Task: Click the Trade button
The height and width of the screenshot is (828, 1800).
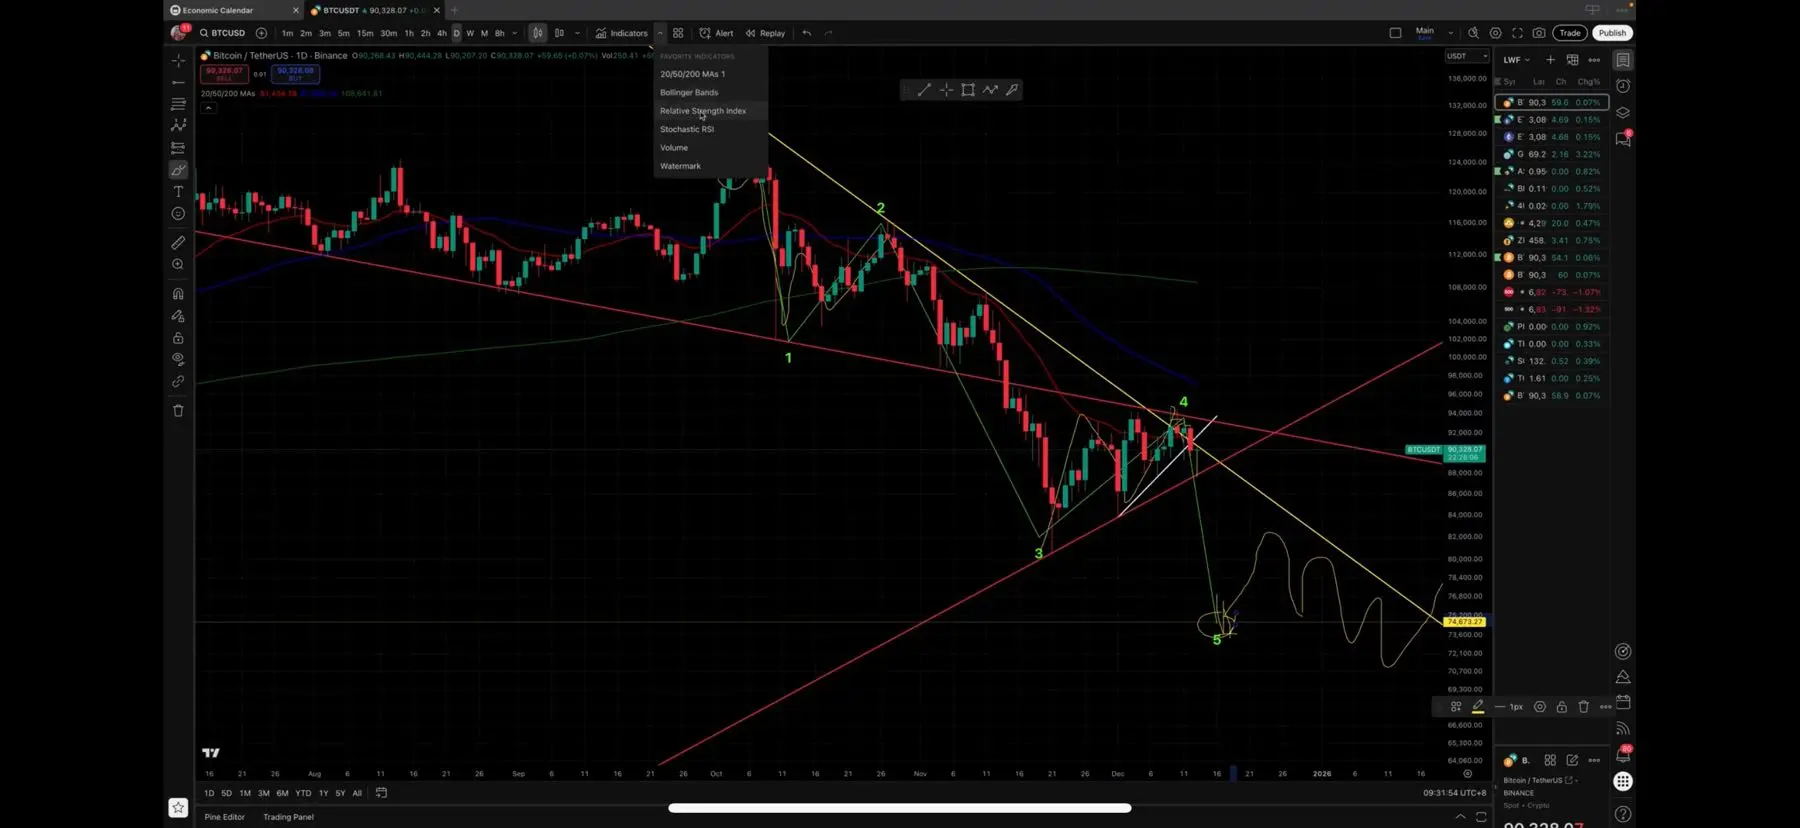Action: tap(1570, 33)
